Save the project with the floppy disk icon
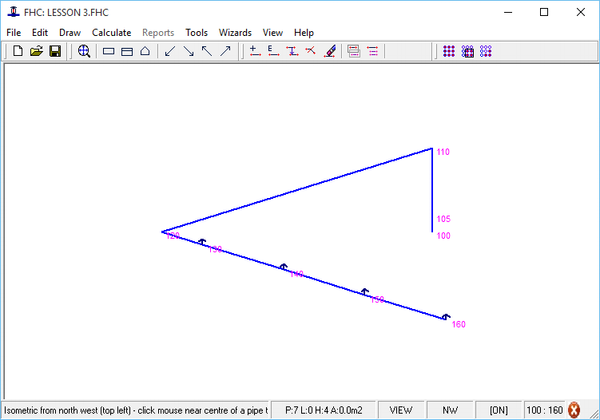The height and width of the screenshot is (420, 600). (x=56, y=51)
